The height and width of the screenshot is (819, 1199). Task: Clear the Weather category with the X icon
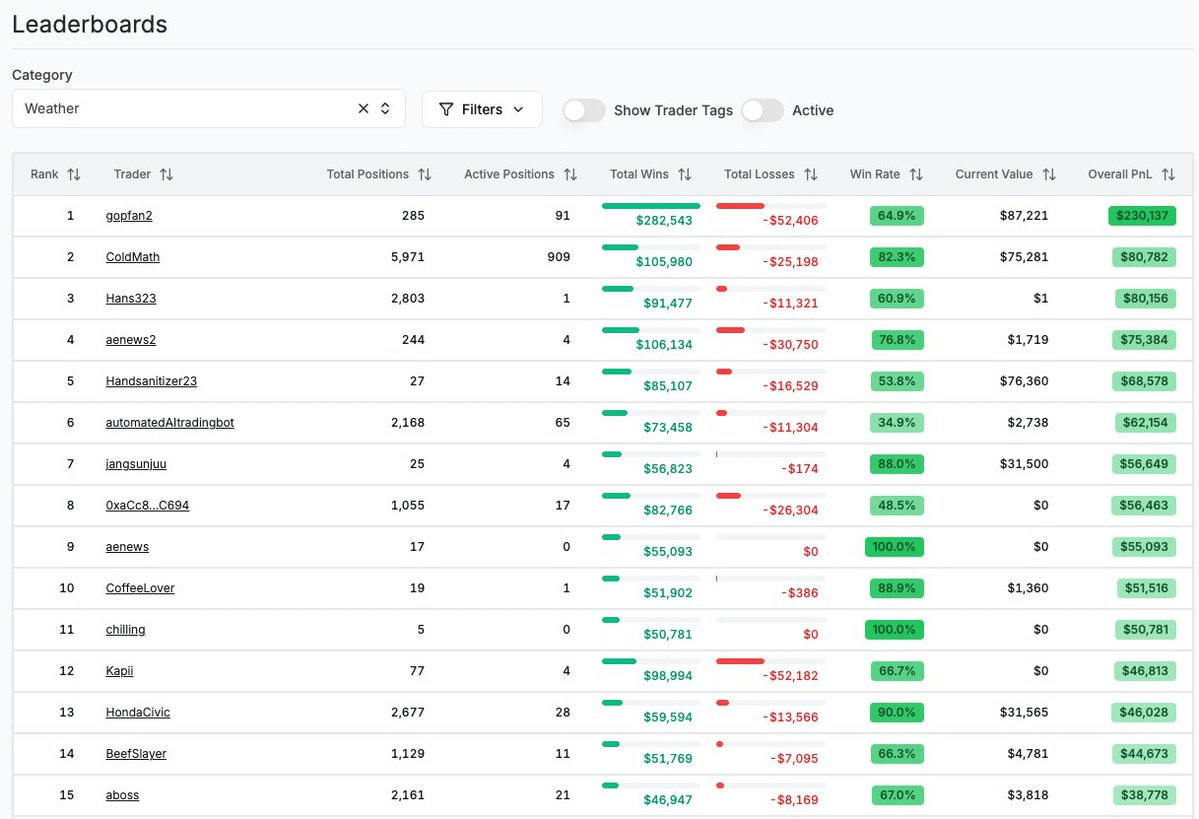pos(362,108)
